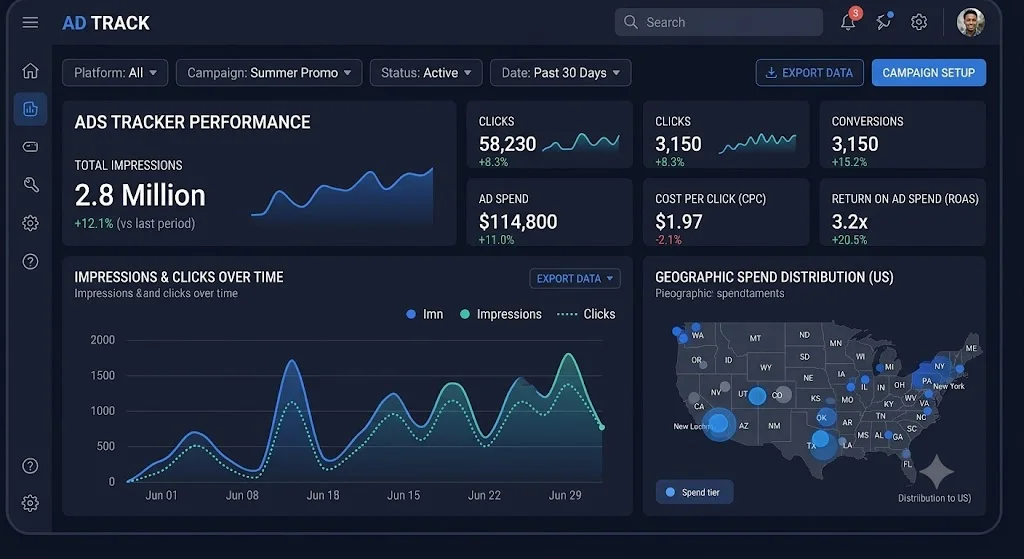Go to Home in the sidebar

[x=30, y=71]
